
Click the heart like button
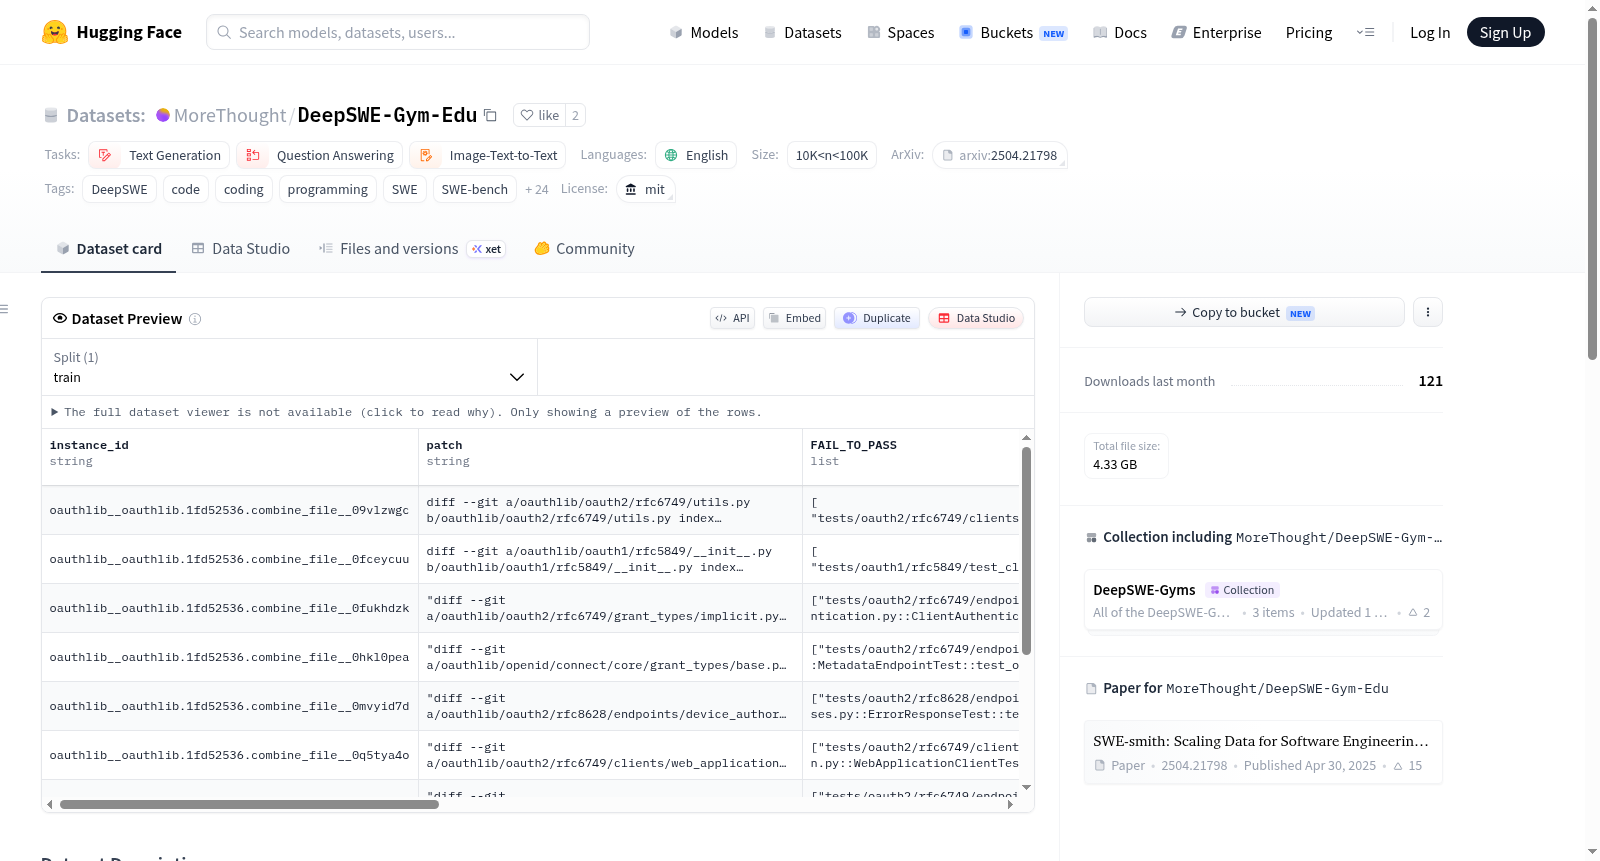540,115
